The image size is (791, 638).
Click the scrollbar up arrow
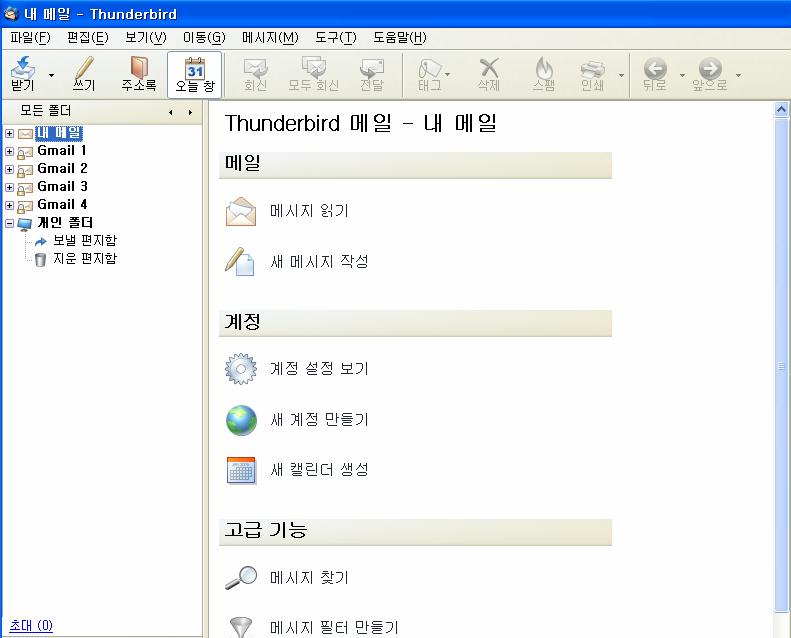click(781, 109)
